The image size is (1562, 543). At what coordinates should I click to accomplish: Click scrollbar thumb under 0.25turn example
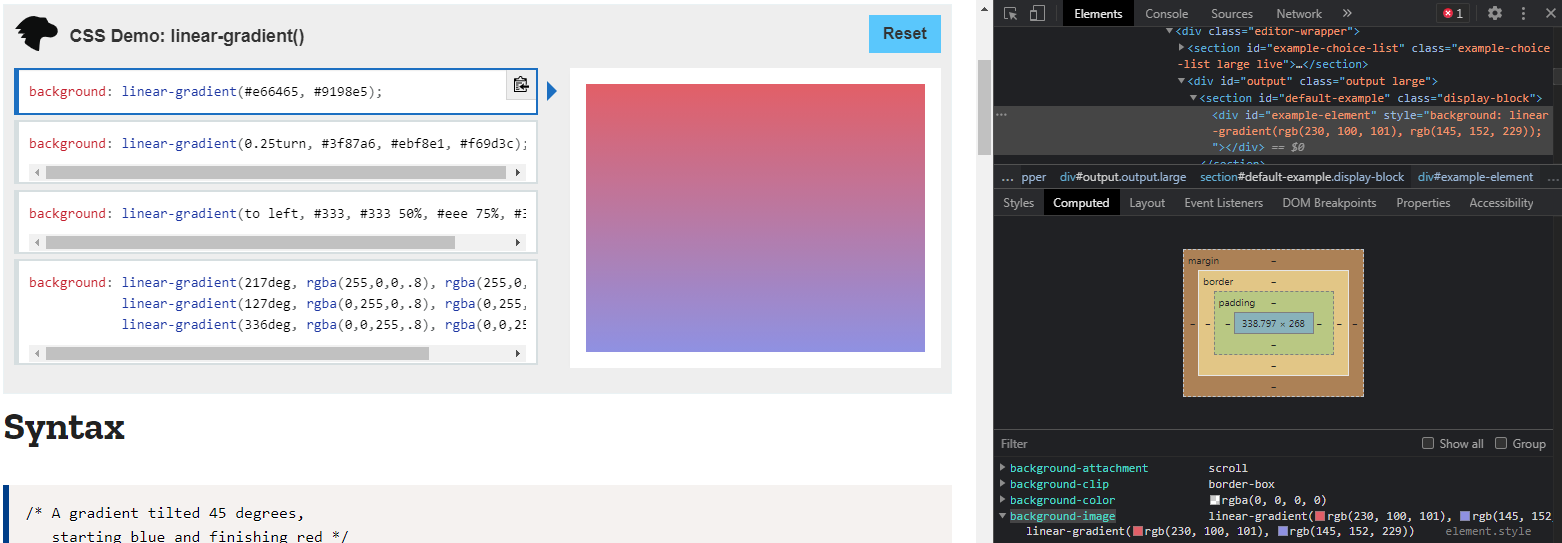point(276,172)
